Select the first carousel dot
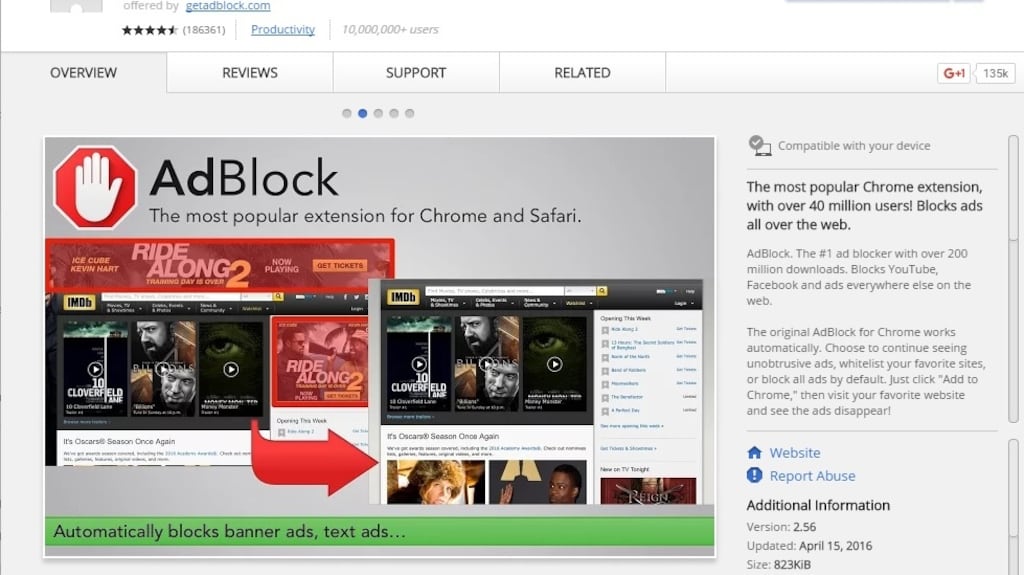 pyautogui.click(x=347, y=113)
